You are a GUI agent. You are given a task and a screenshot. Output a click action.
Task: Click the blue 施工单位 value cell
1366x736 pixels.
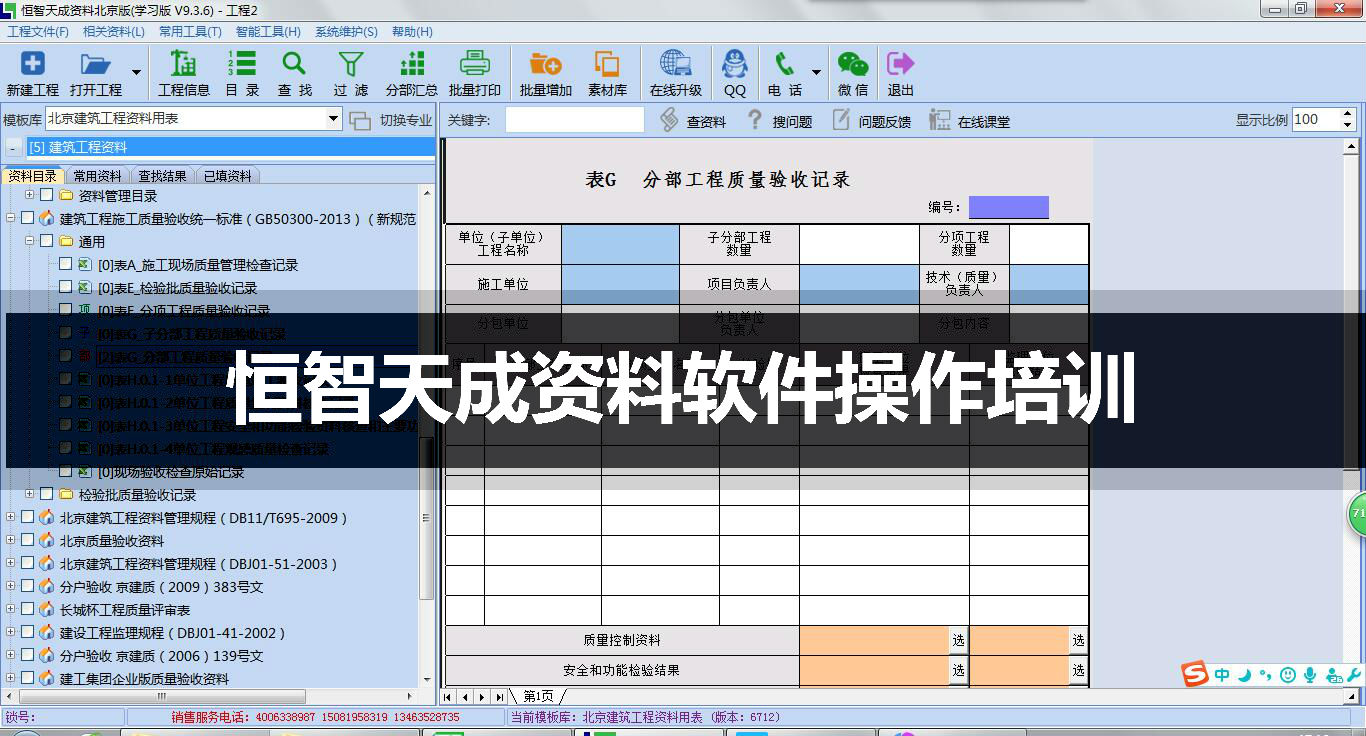620,284
